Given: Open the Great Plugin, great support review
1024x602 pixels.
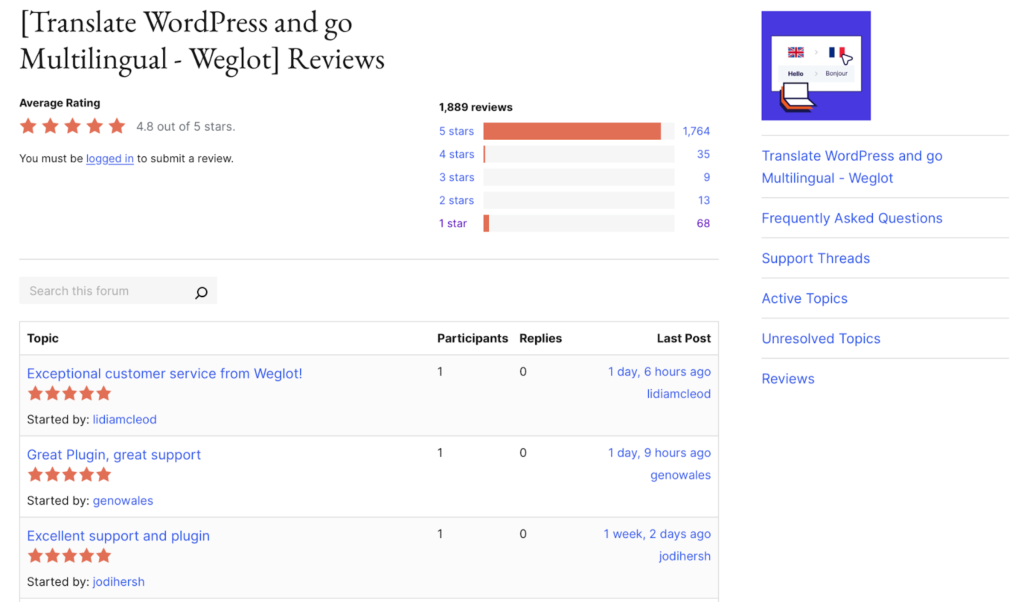Looking at the screenshot, I should [x=114, y=454].
